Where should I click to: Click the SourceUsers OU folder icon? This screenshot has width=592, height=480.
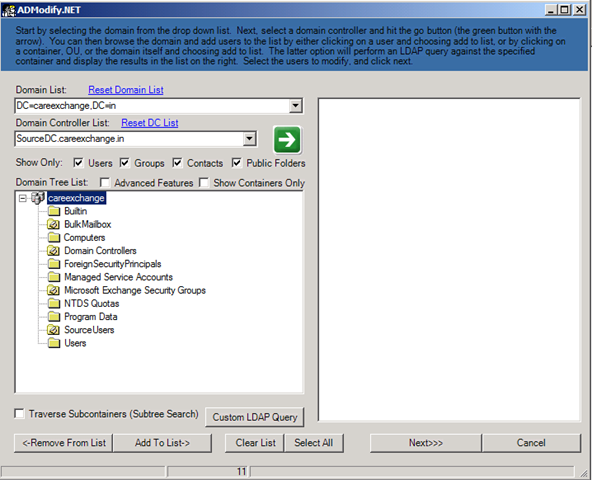tap(54, 330)
